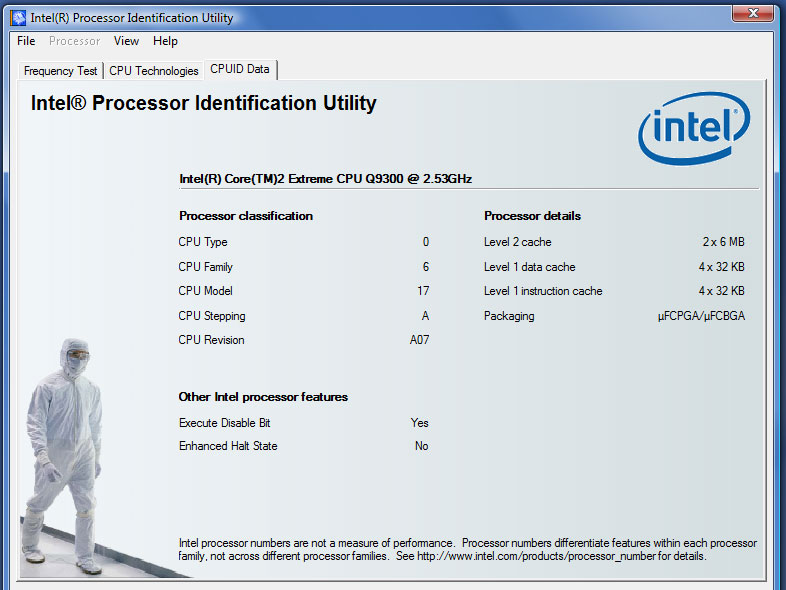Click the value 2 x 6 MB
Screen dimensions: 786x590
coord(724,242)
